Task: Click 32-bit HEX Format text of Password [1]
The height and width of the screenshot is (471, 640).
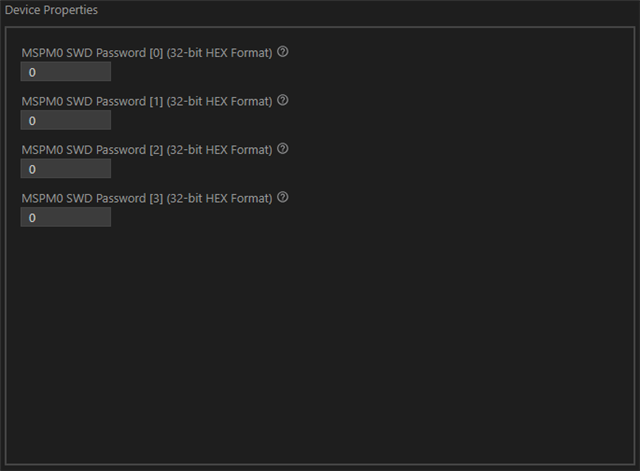Action: tap(220, 102)
